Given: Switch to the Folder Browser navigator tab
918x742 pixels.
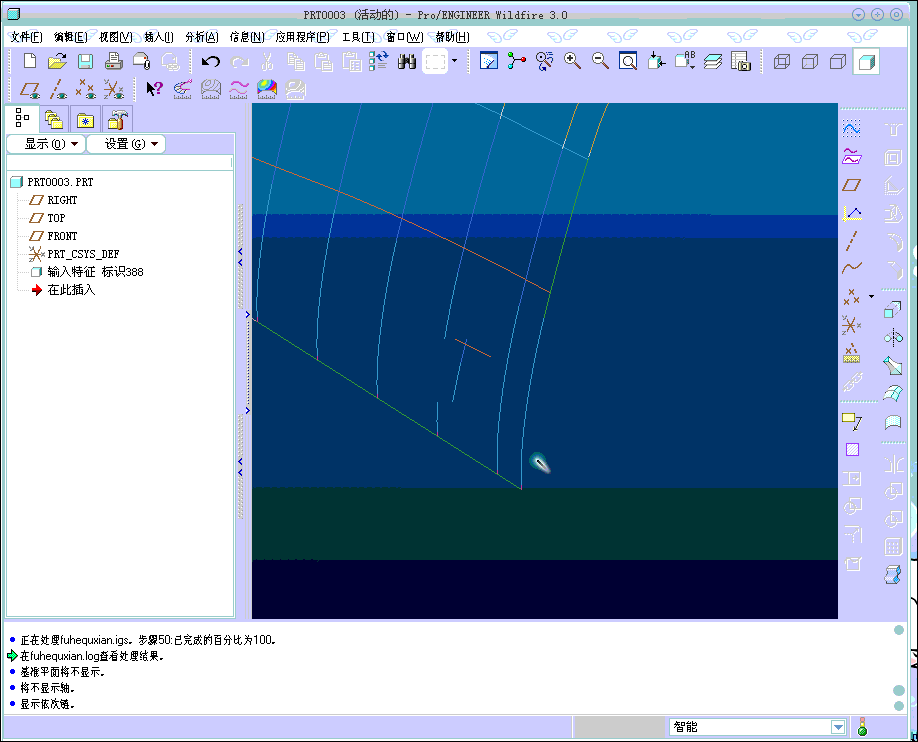Looking at the screenshot, I should pos(54,119).
